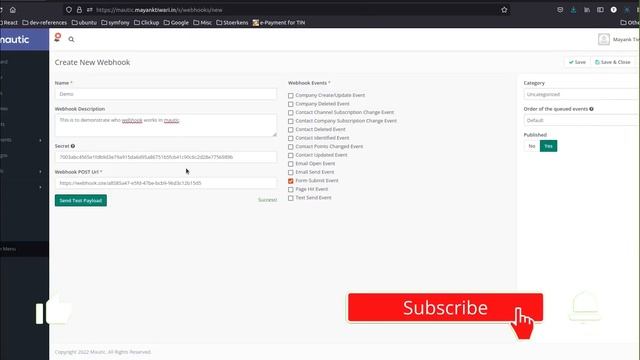Toggle the browser sidebar icon
The height and width of the screenshot is (360, 640).
[x=600, y=10]
